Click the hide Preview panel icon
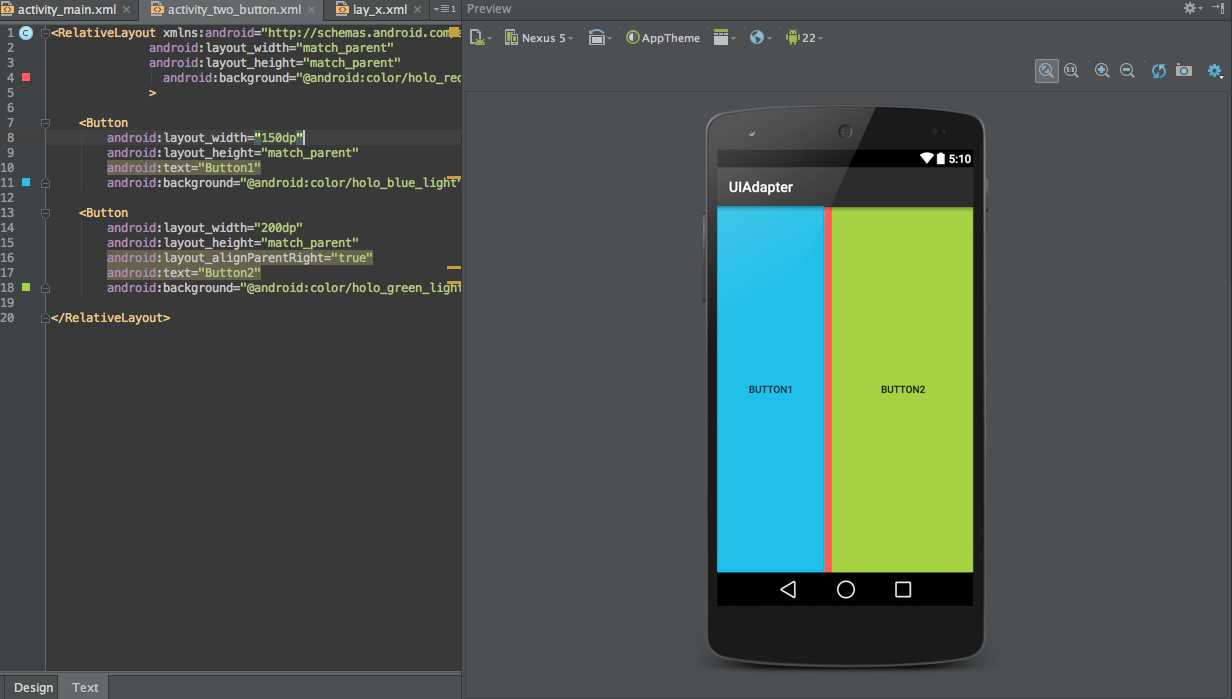Viewport: 1232px width, 699px height. (1219, 8)
